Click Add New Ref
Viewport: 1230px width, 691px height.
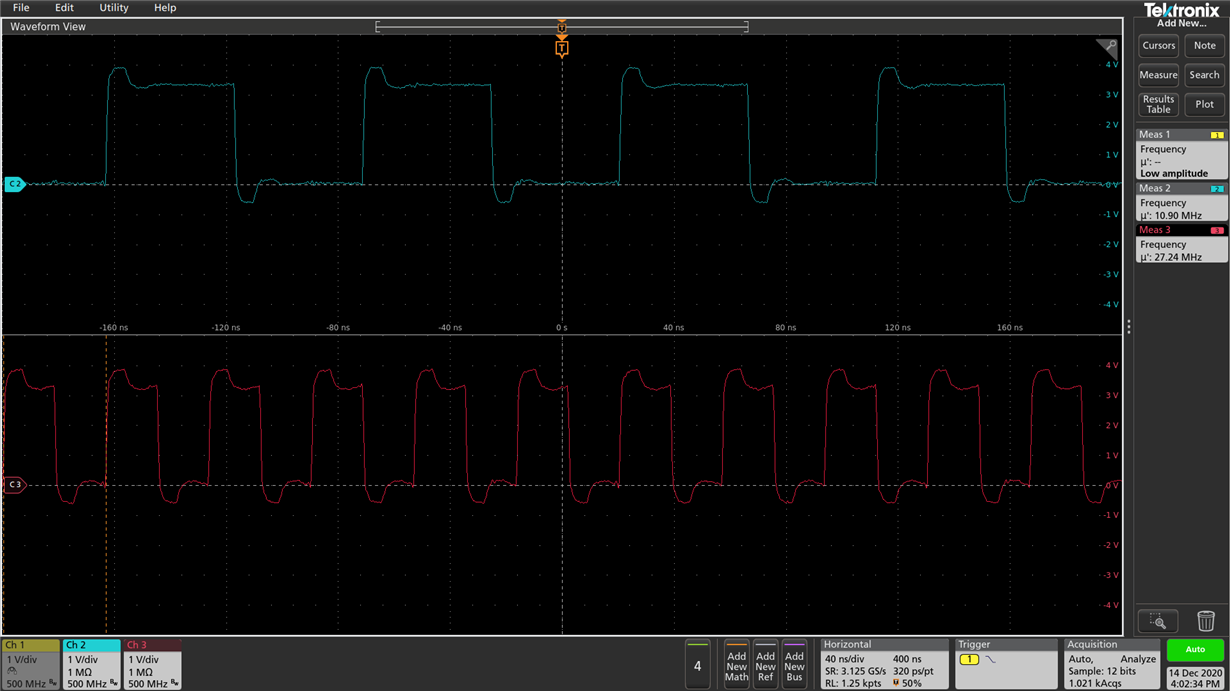point(765,665)
